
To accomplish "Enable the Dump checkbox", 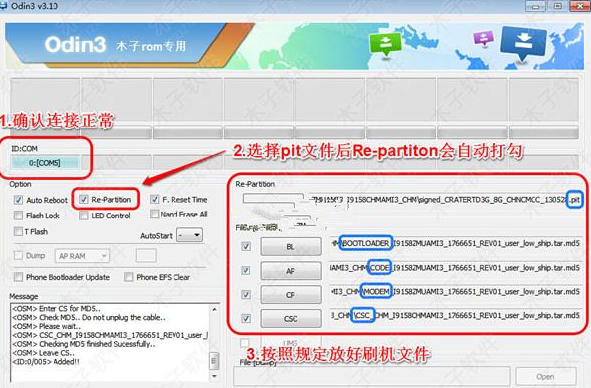I will point(18,255).
